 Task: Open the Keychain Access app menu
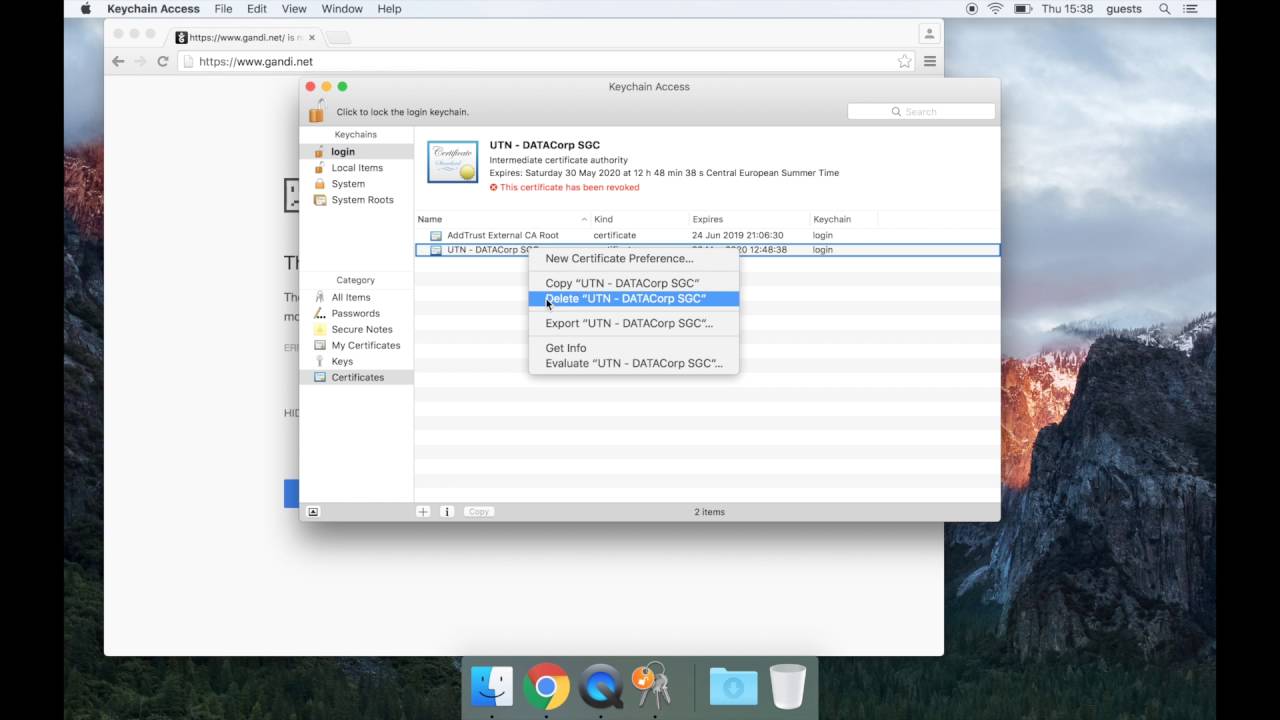point(153,9)
